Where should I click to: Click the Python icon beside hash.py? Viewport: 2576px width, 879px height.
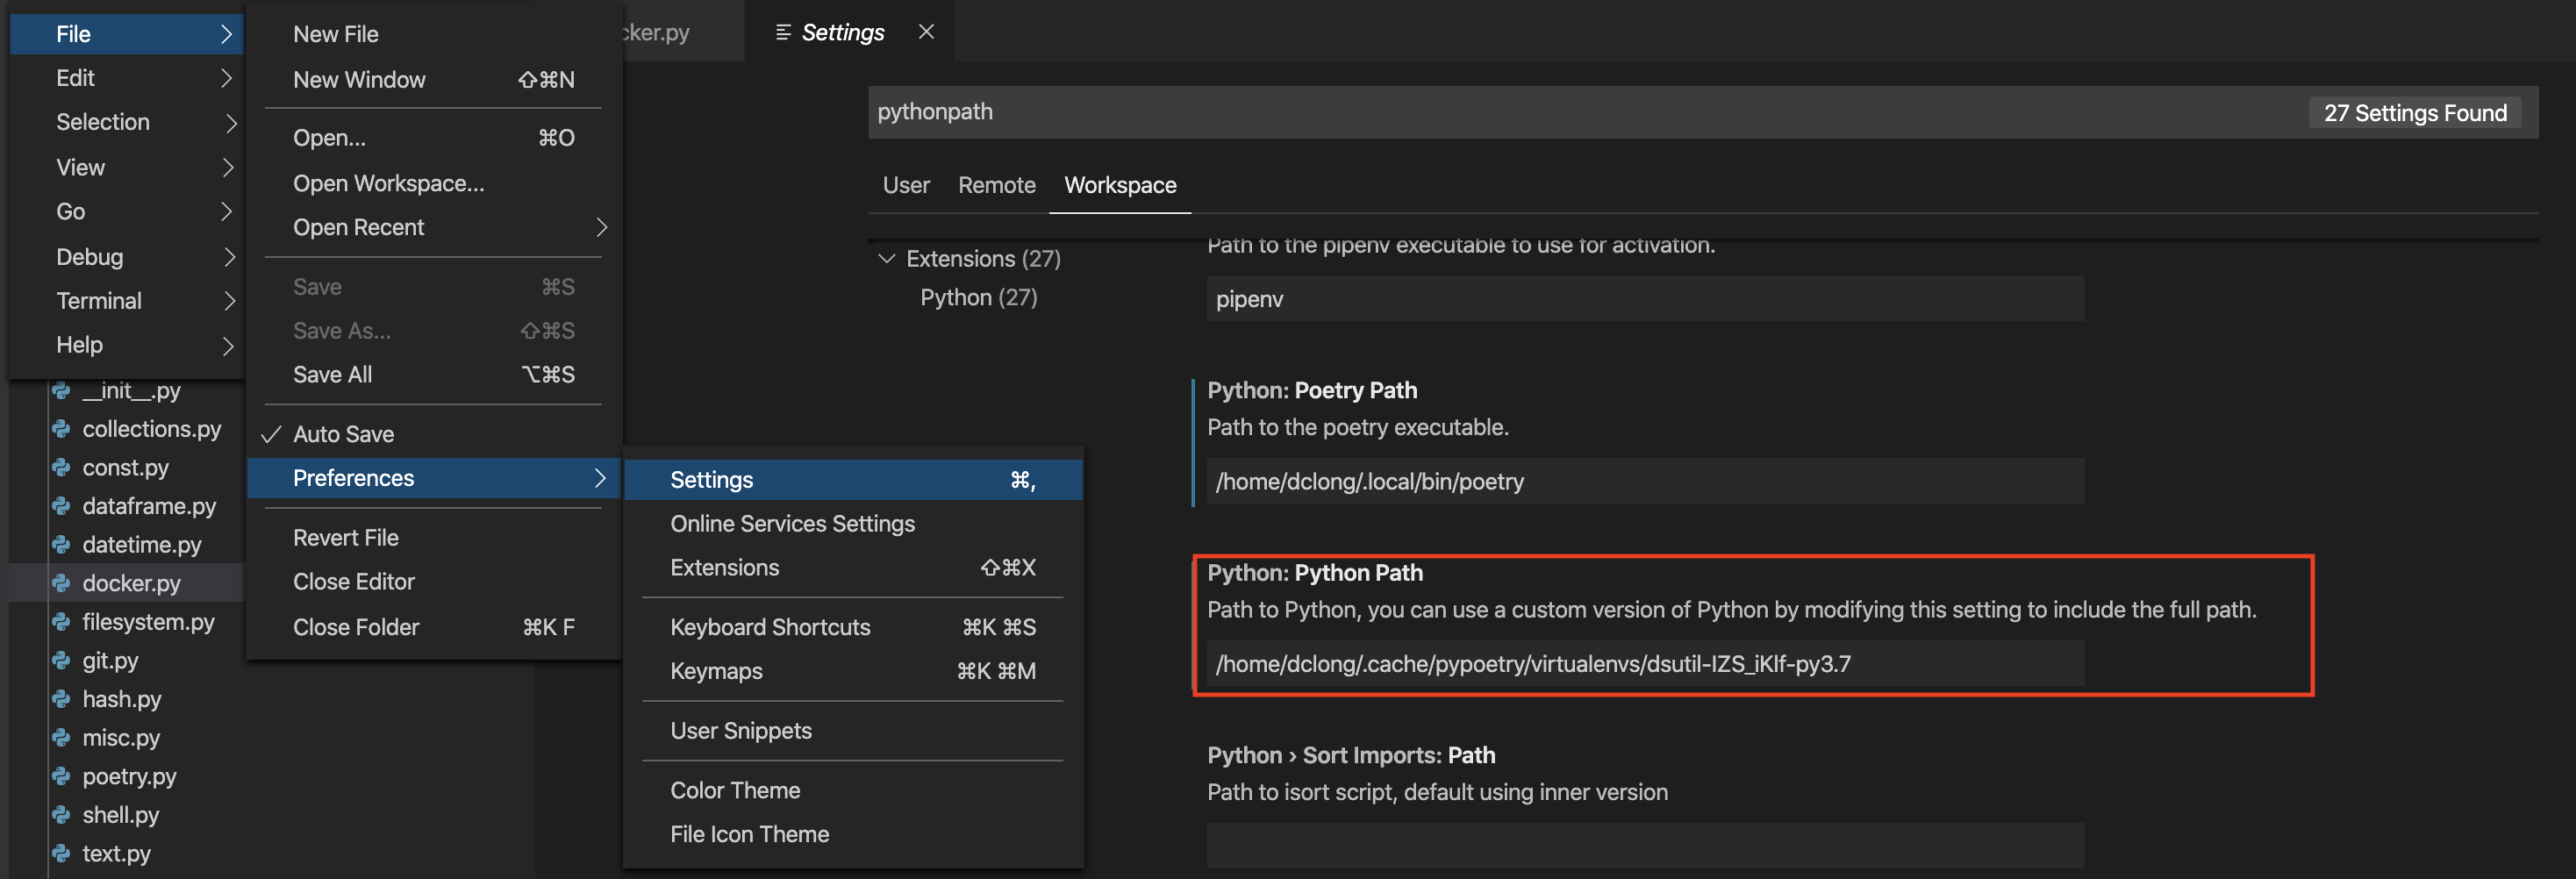(x=62, y=699)
